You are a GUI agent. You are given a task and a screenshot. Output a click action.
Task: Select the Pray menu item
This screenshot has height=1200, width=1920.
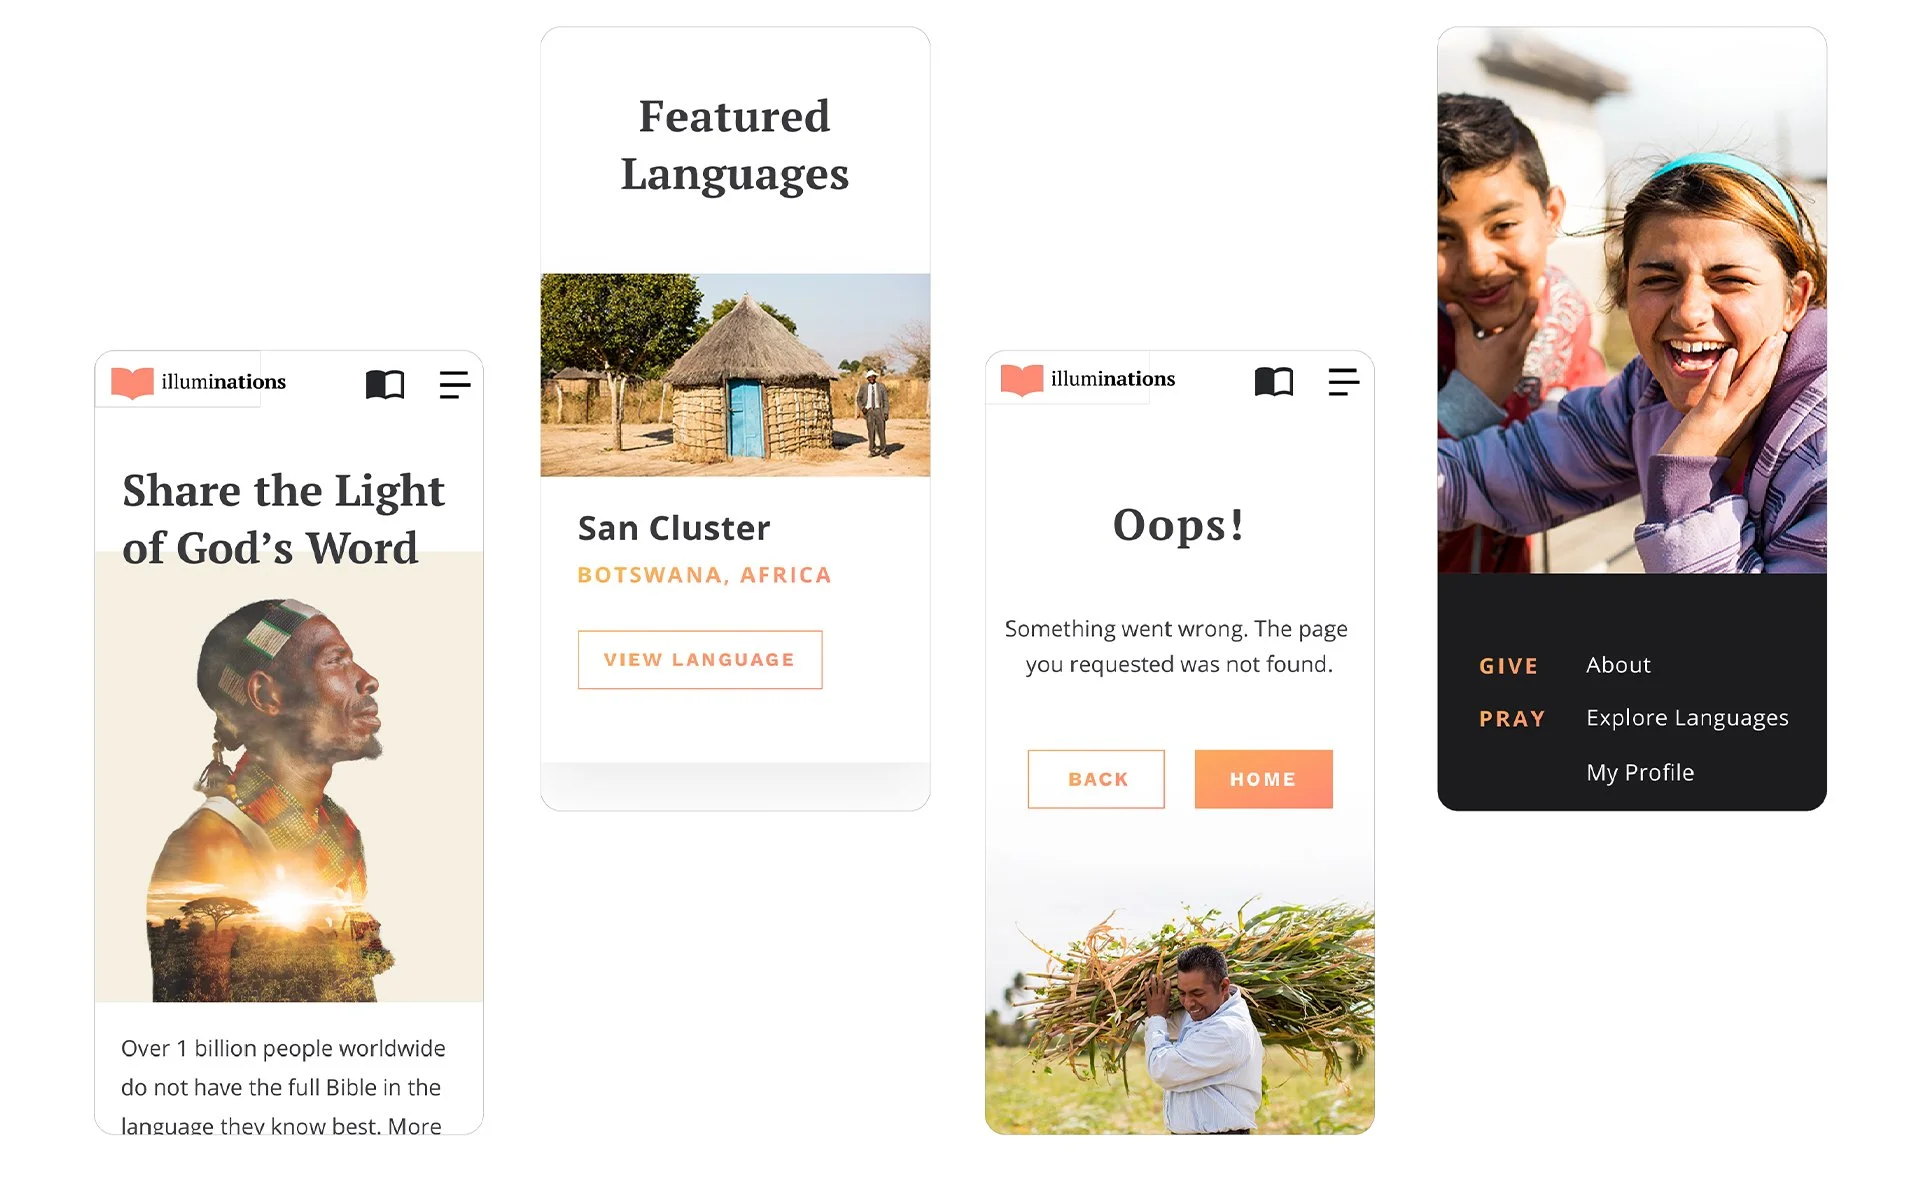point(1512,719)
